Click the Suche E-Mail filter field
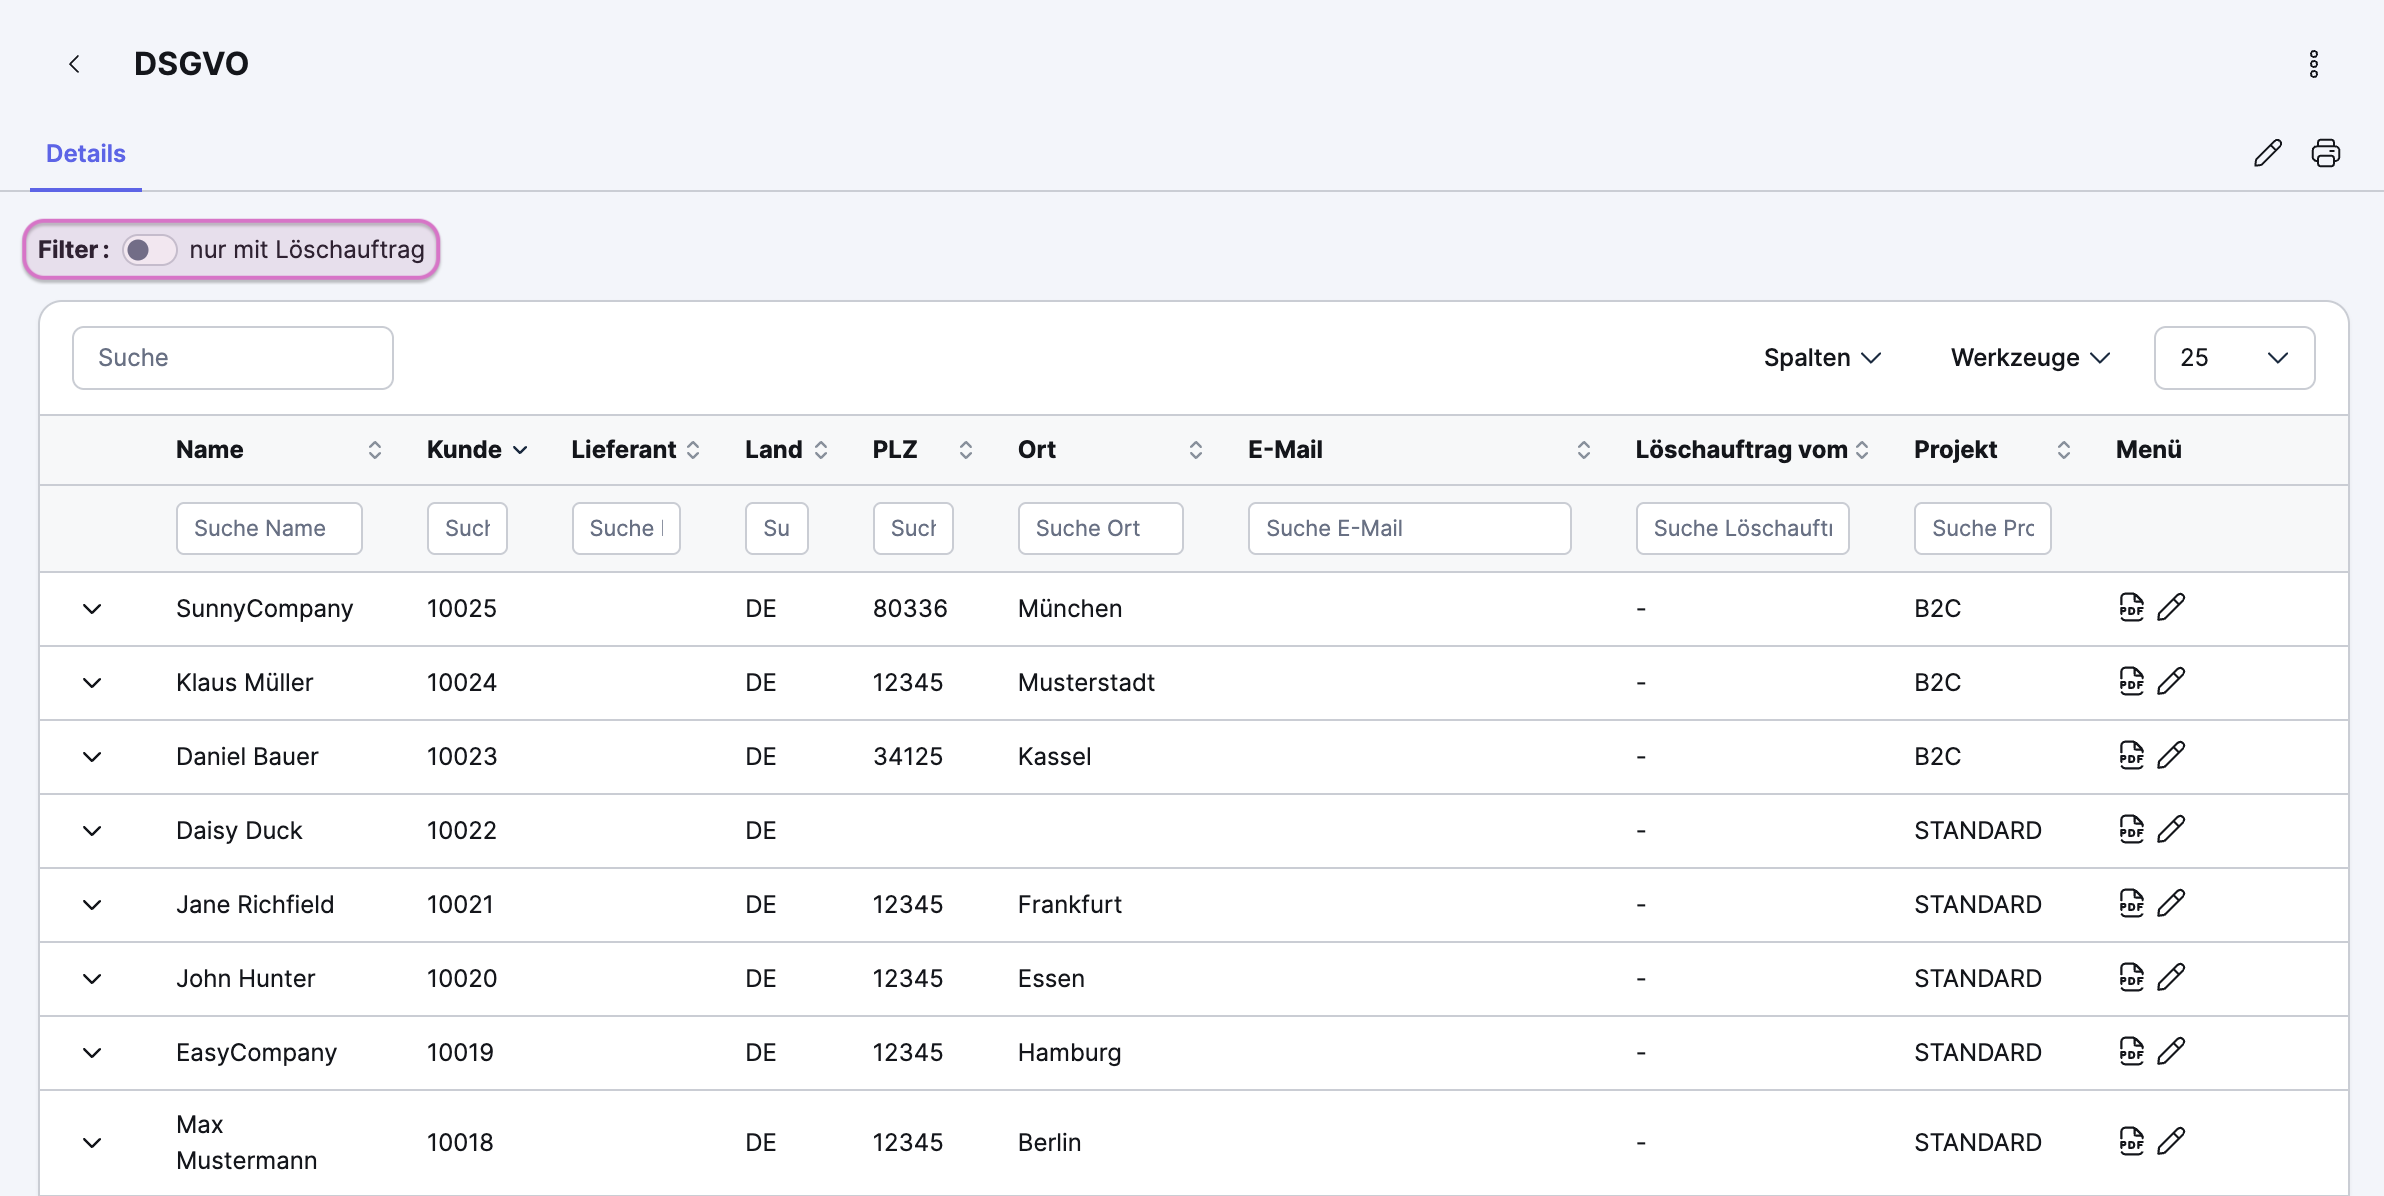Image resolution: width=2384 pixels, height=1196 pixels. click(1408, 528)
